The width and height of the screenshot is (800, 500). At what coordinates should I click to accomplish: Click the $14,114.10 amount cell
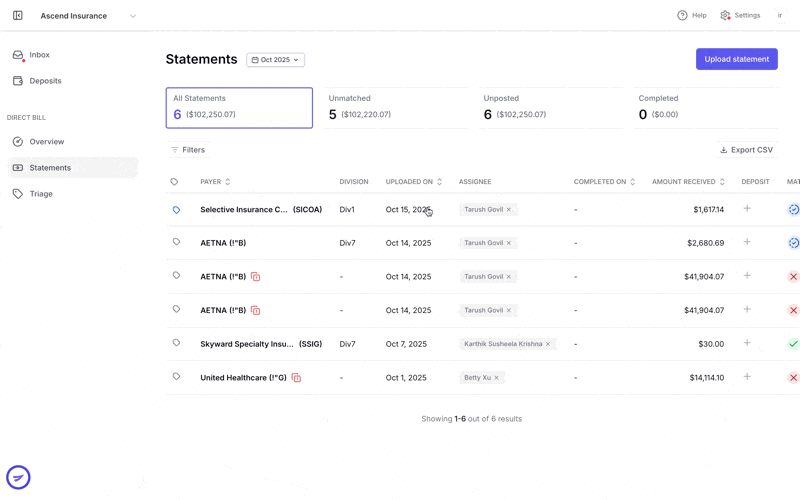tap(707, 378)
